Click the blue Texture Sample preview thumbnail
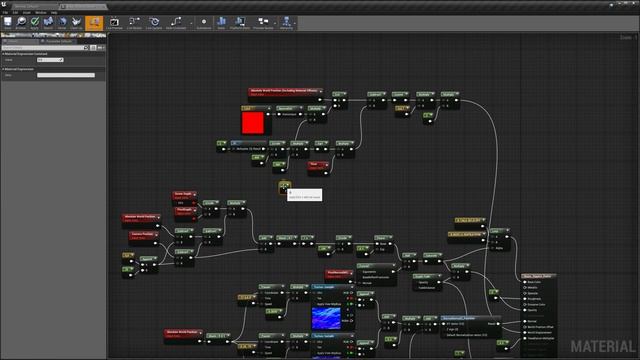The width and height of the screenshot is (640, 360). click(x=326, y=318)
